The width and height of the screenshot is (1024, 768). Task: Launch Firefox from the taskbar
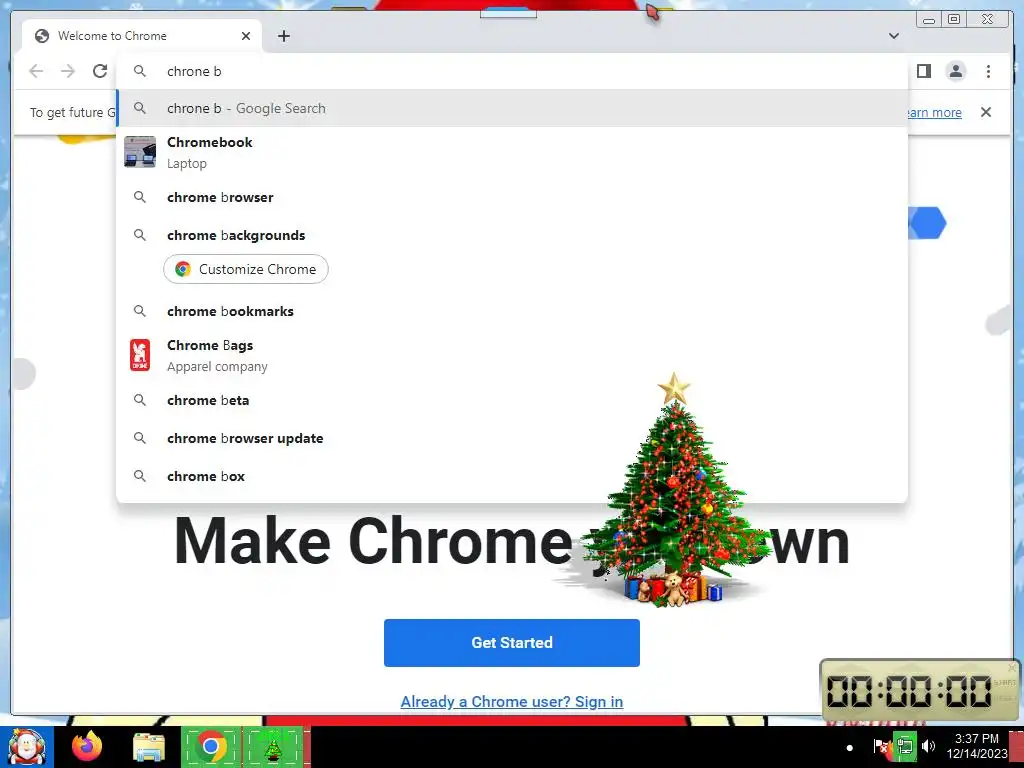tap(87, 747)
